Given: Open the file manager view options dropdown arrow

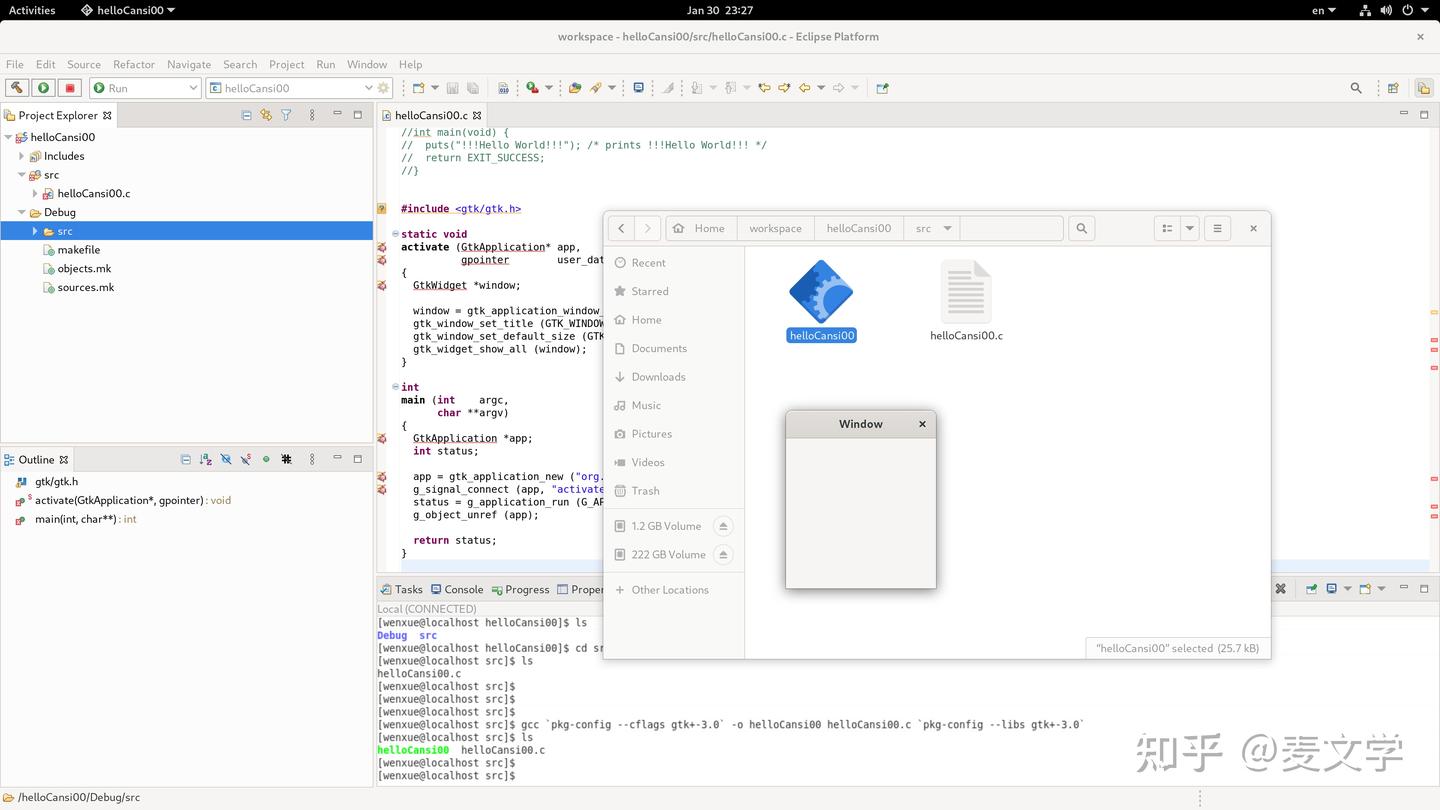Looking at the screenshot, I should 1189,228.
